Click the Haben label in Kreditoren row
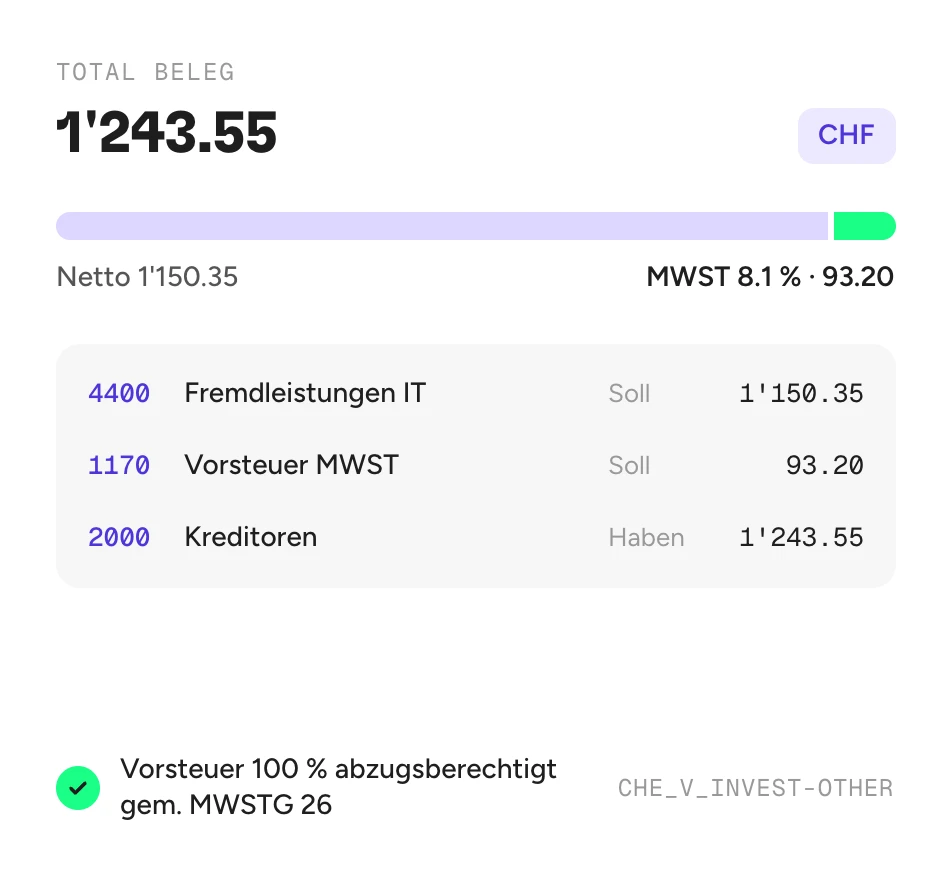 click(647, 537)
